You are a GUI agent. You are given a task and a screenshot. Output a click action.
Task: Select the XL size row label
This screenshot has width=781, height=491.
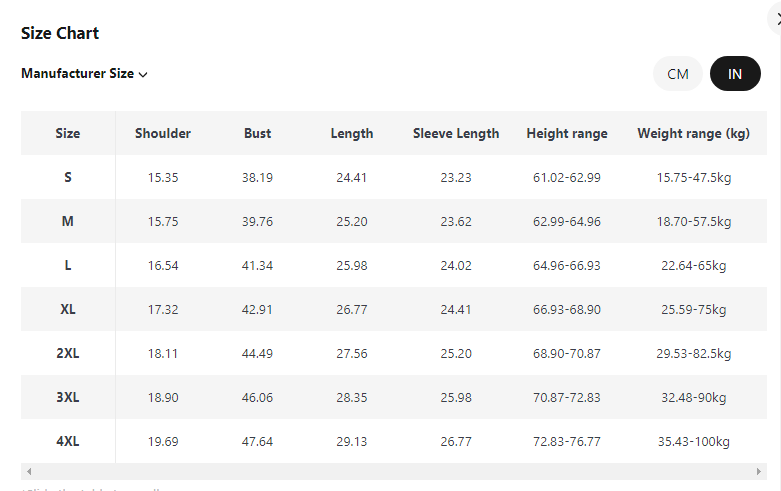pyautogui.click(x=68, y=309)
